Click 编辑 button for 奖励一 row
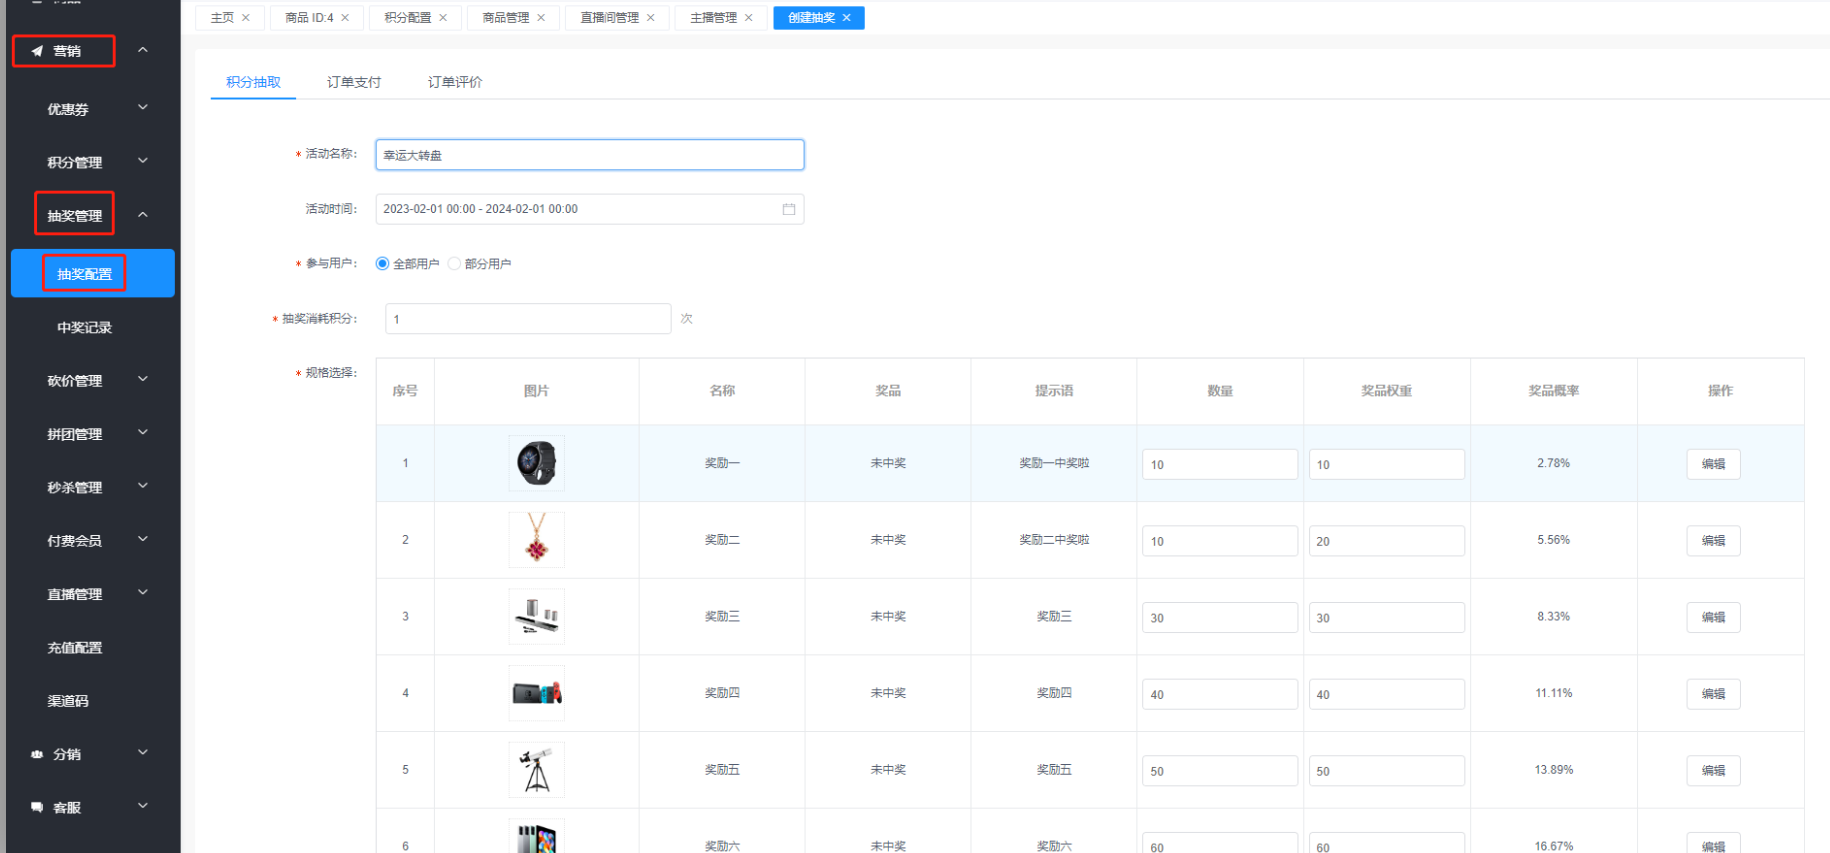This screenshot has width=1830, height=853. (1712, 464)
